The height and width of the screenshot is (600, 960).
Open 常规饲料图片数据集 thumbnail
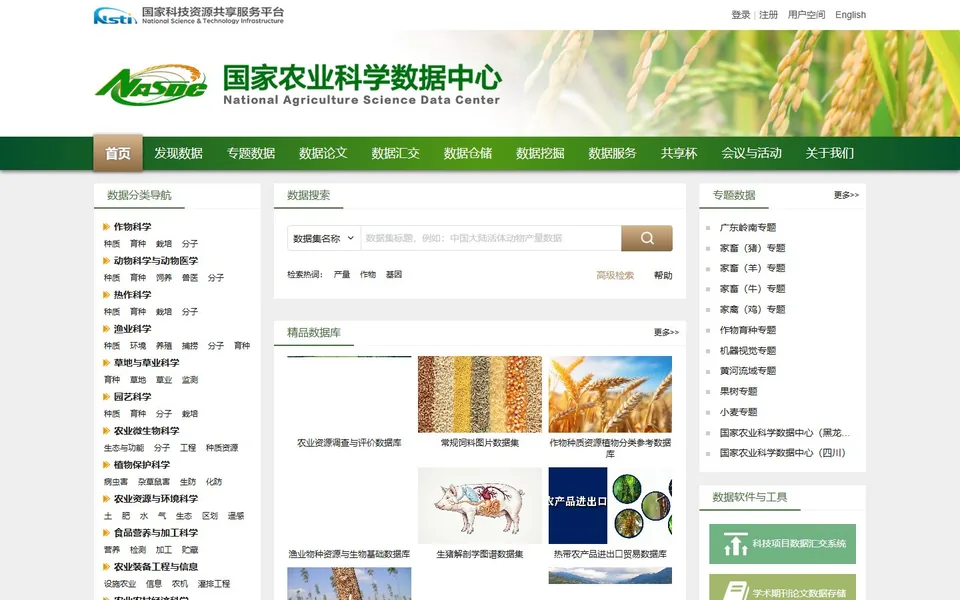[x=479, y=394]
